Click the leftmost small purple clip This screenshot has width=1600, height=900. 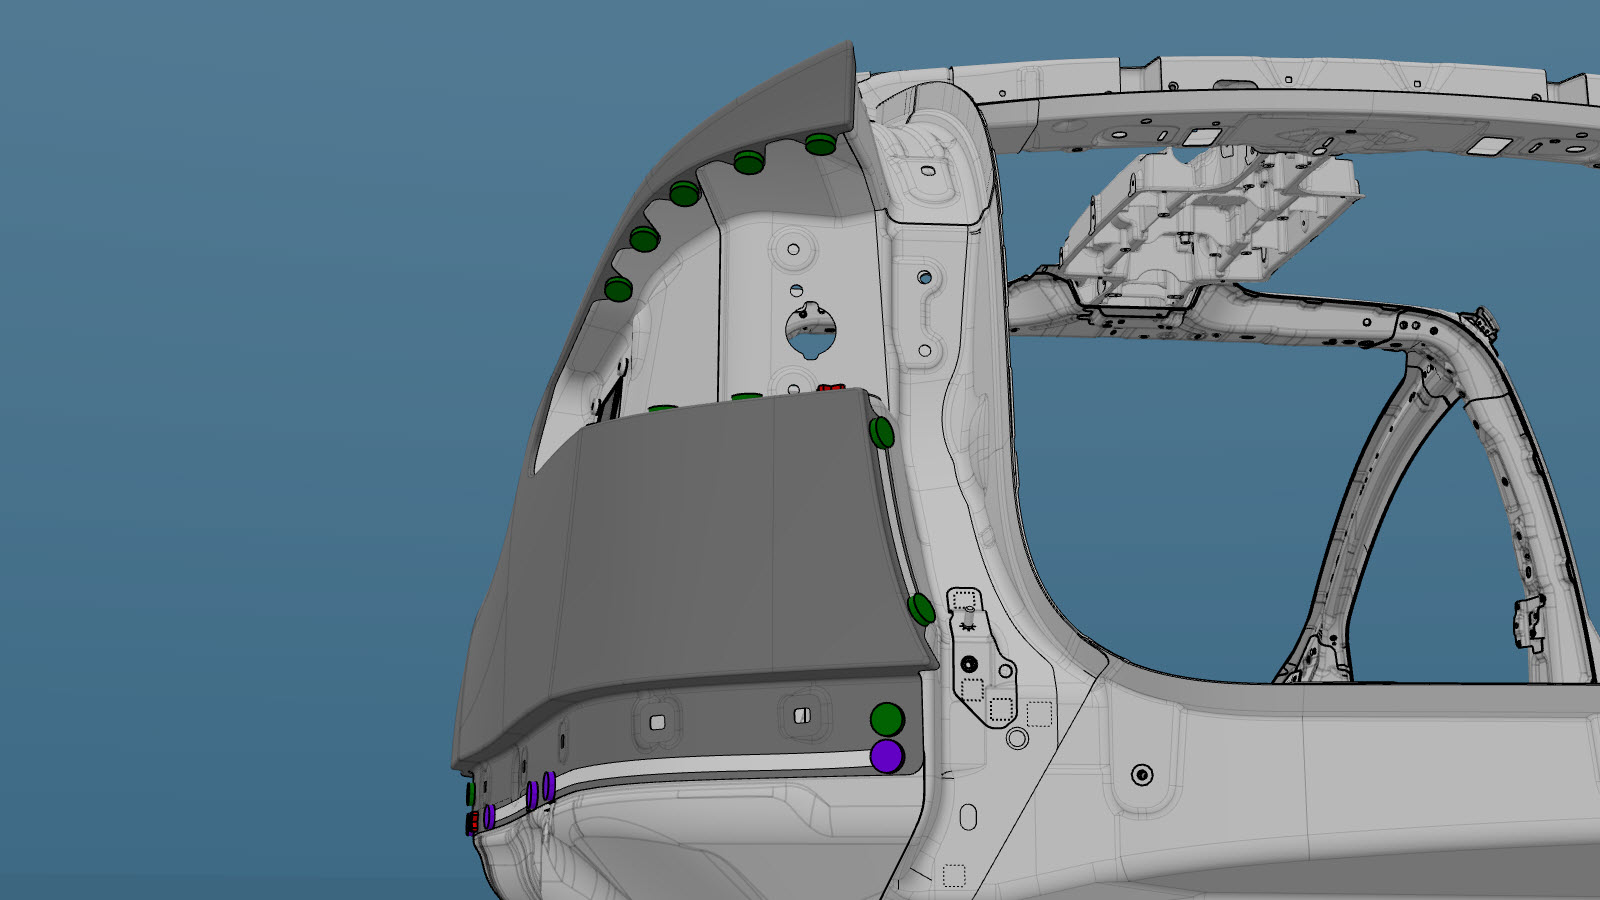tap(489, 816)
